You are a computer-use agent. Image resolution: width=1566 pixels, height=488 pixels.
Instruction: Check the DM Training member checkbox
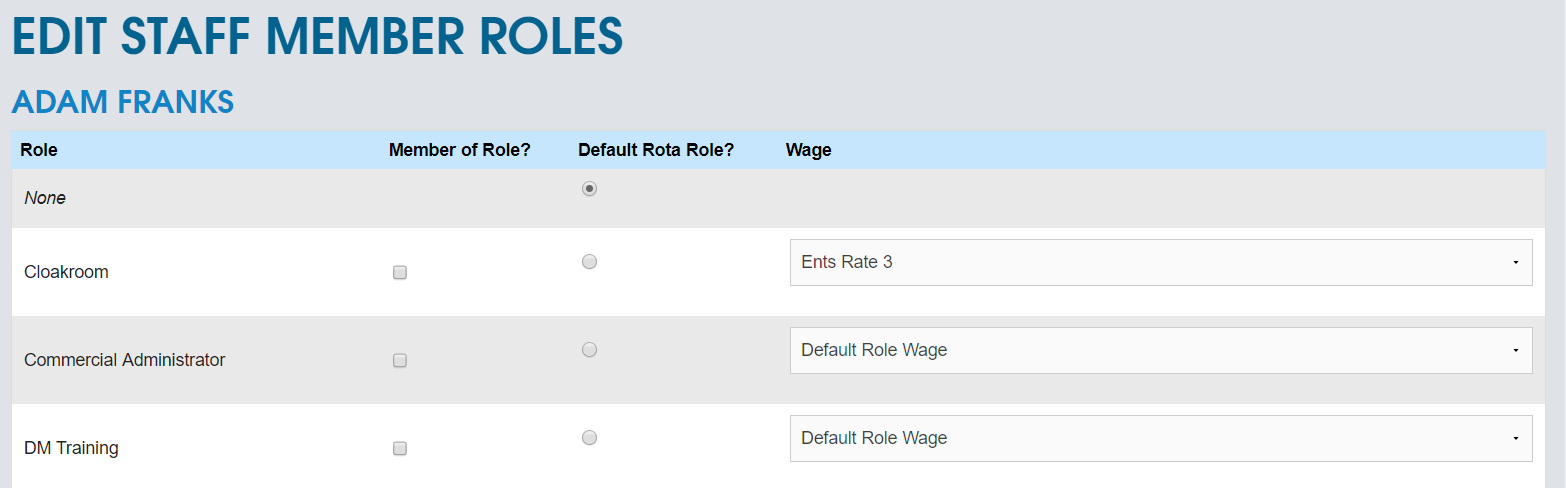(x=400, y=448)
